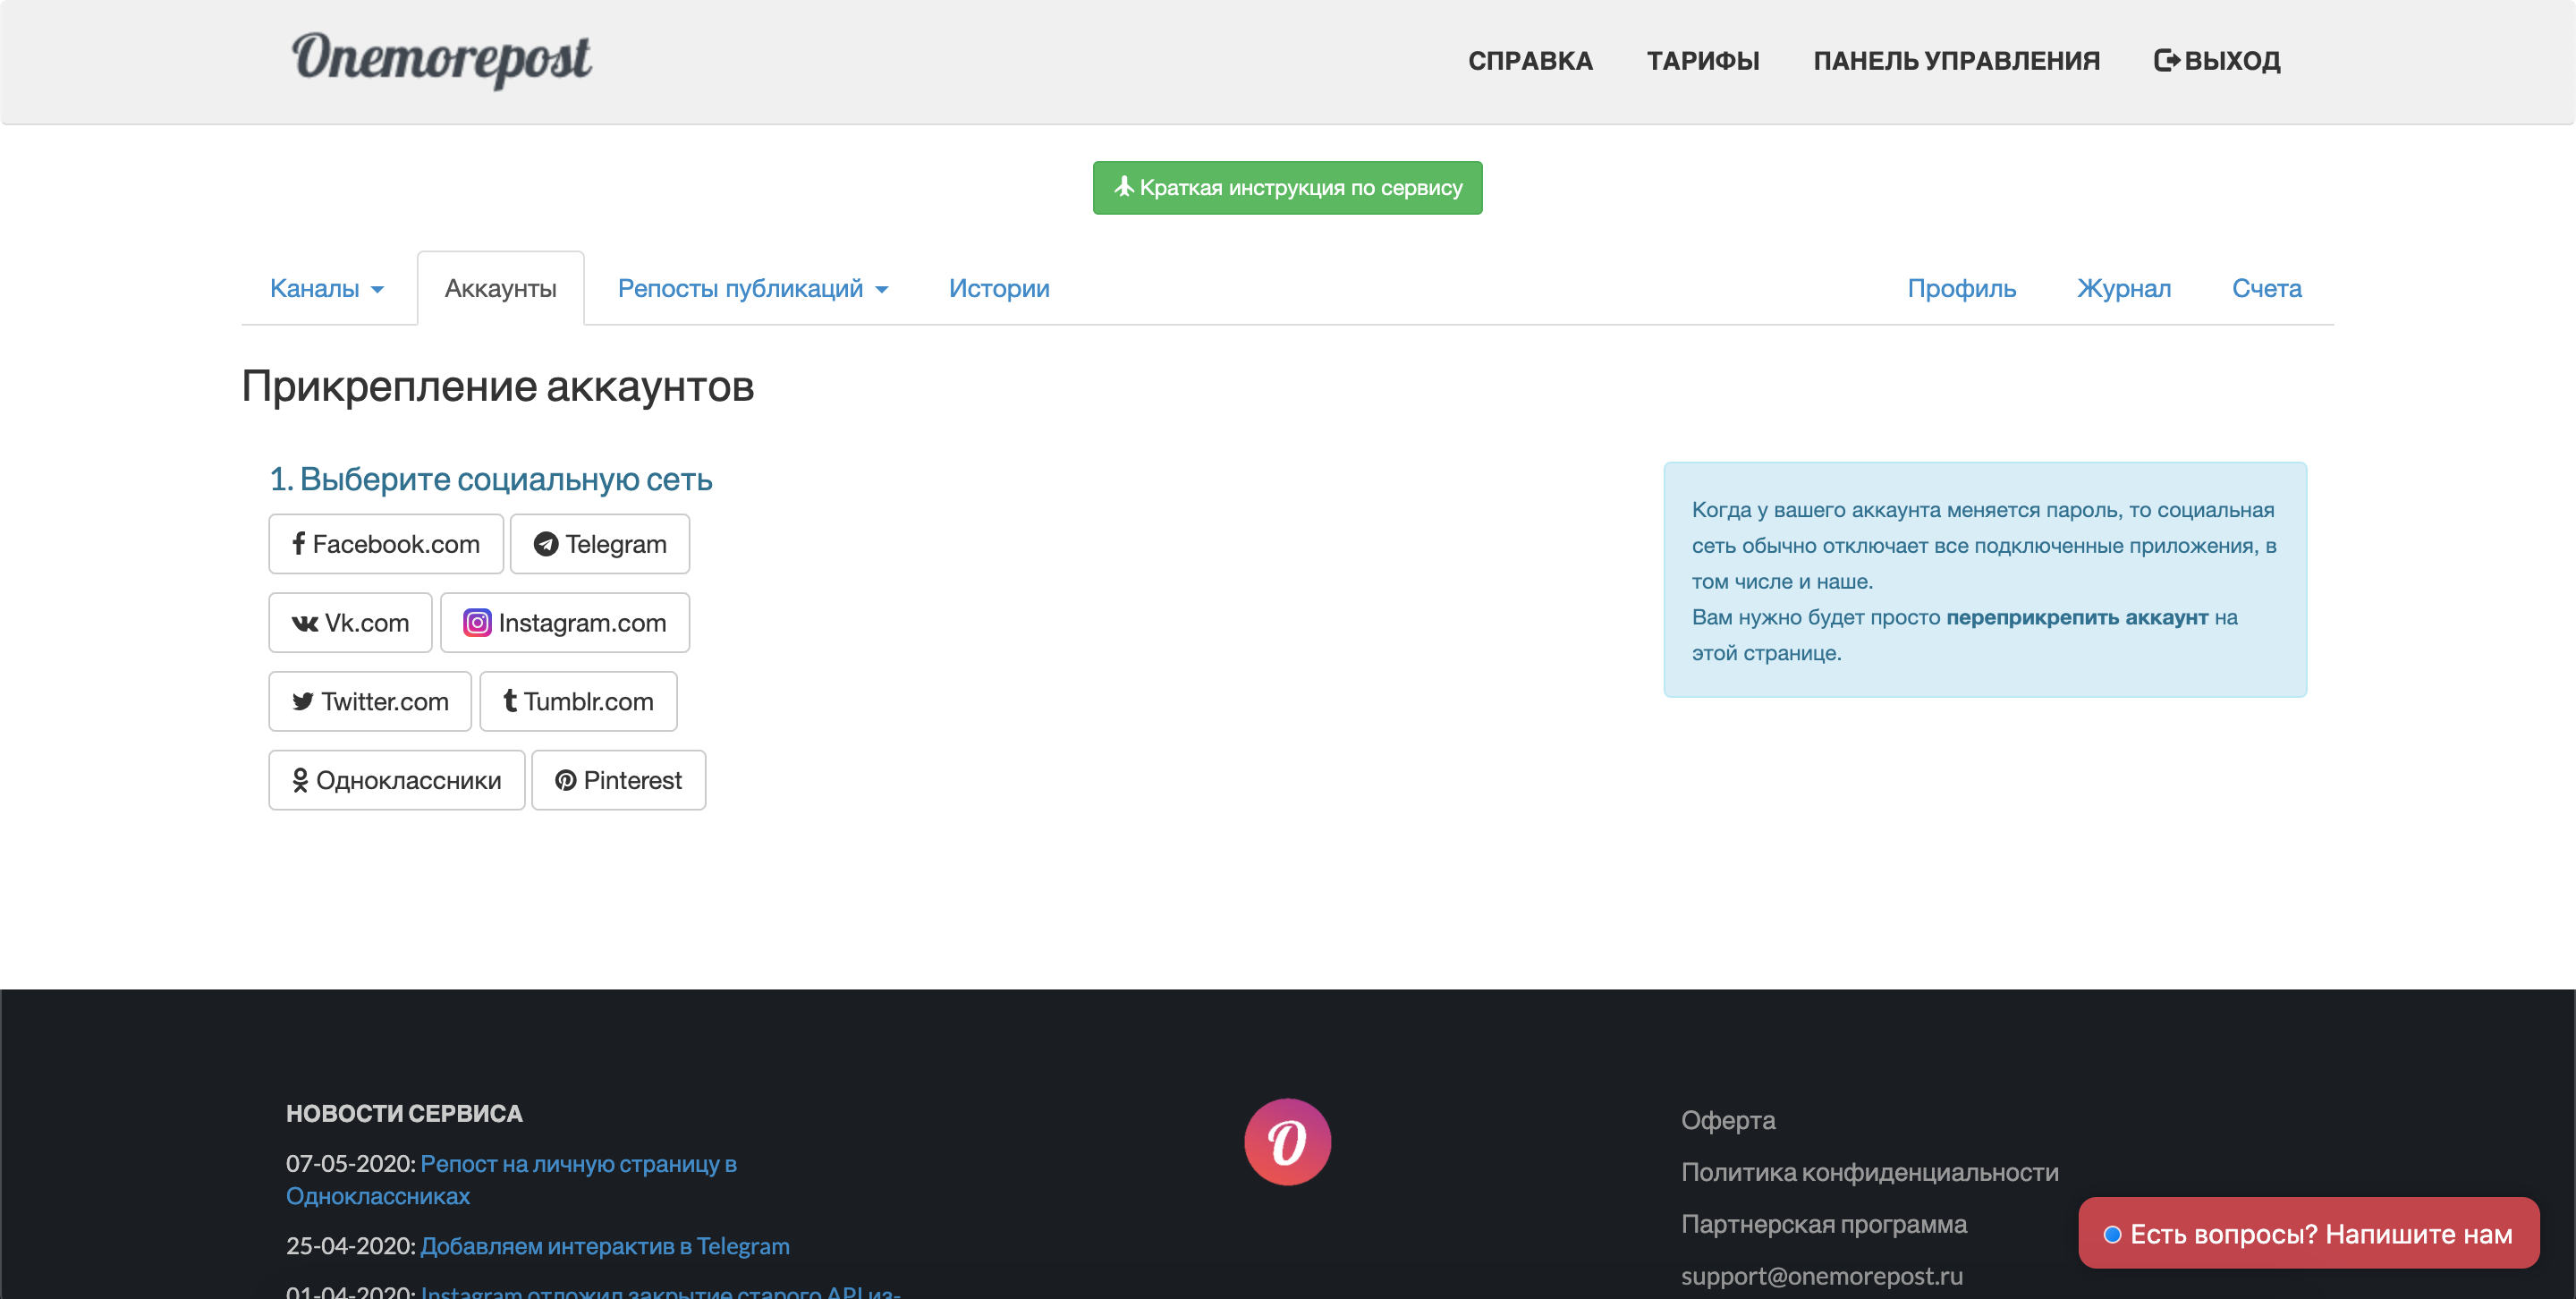Open the ТАРИФЫ pricing page

click(x=1703, y=61)
